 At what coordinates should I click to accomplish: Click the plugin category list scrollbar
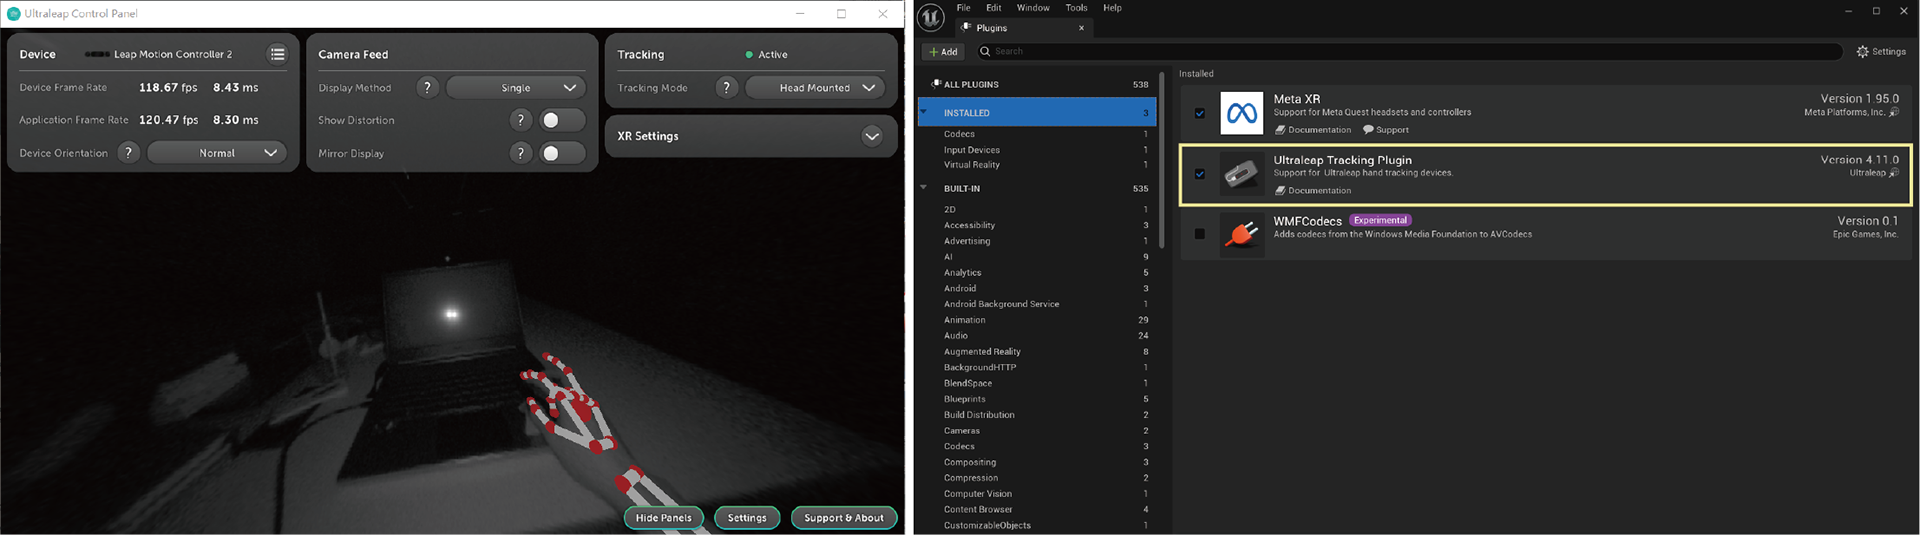[x=1161, y=160]
